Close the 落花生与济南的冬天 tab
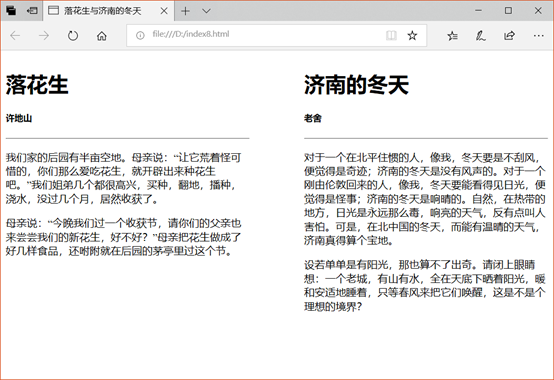 click(x=164, y=11)
